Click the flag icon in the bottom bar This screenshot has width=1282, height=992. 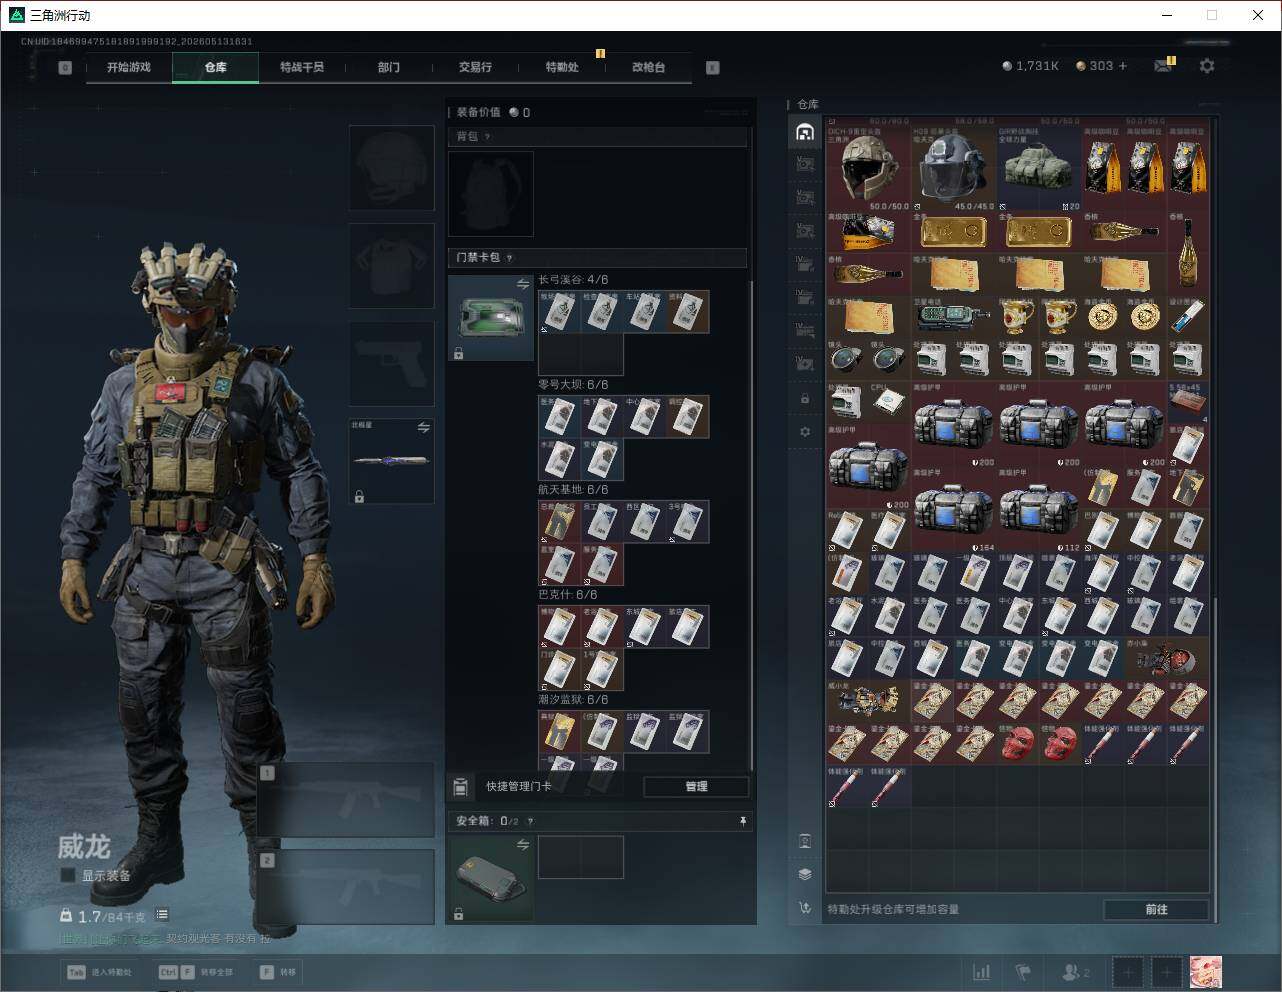tap(1023, 972)
